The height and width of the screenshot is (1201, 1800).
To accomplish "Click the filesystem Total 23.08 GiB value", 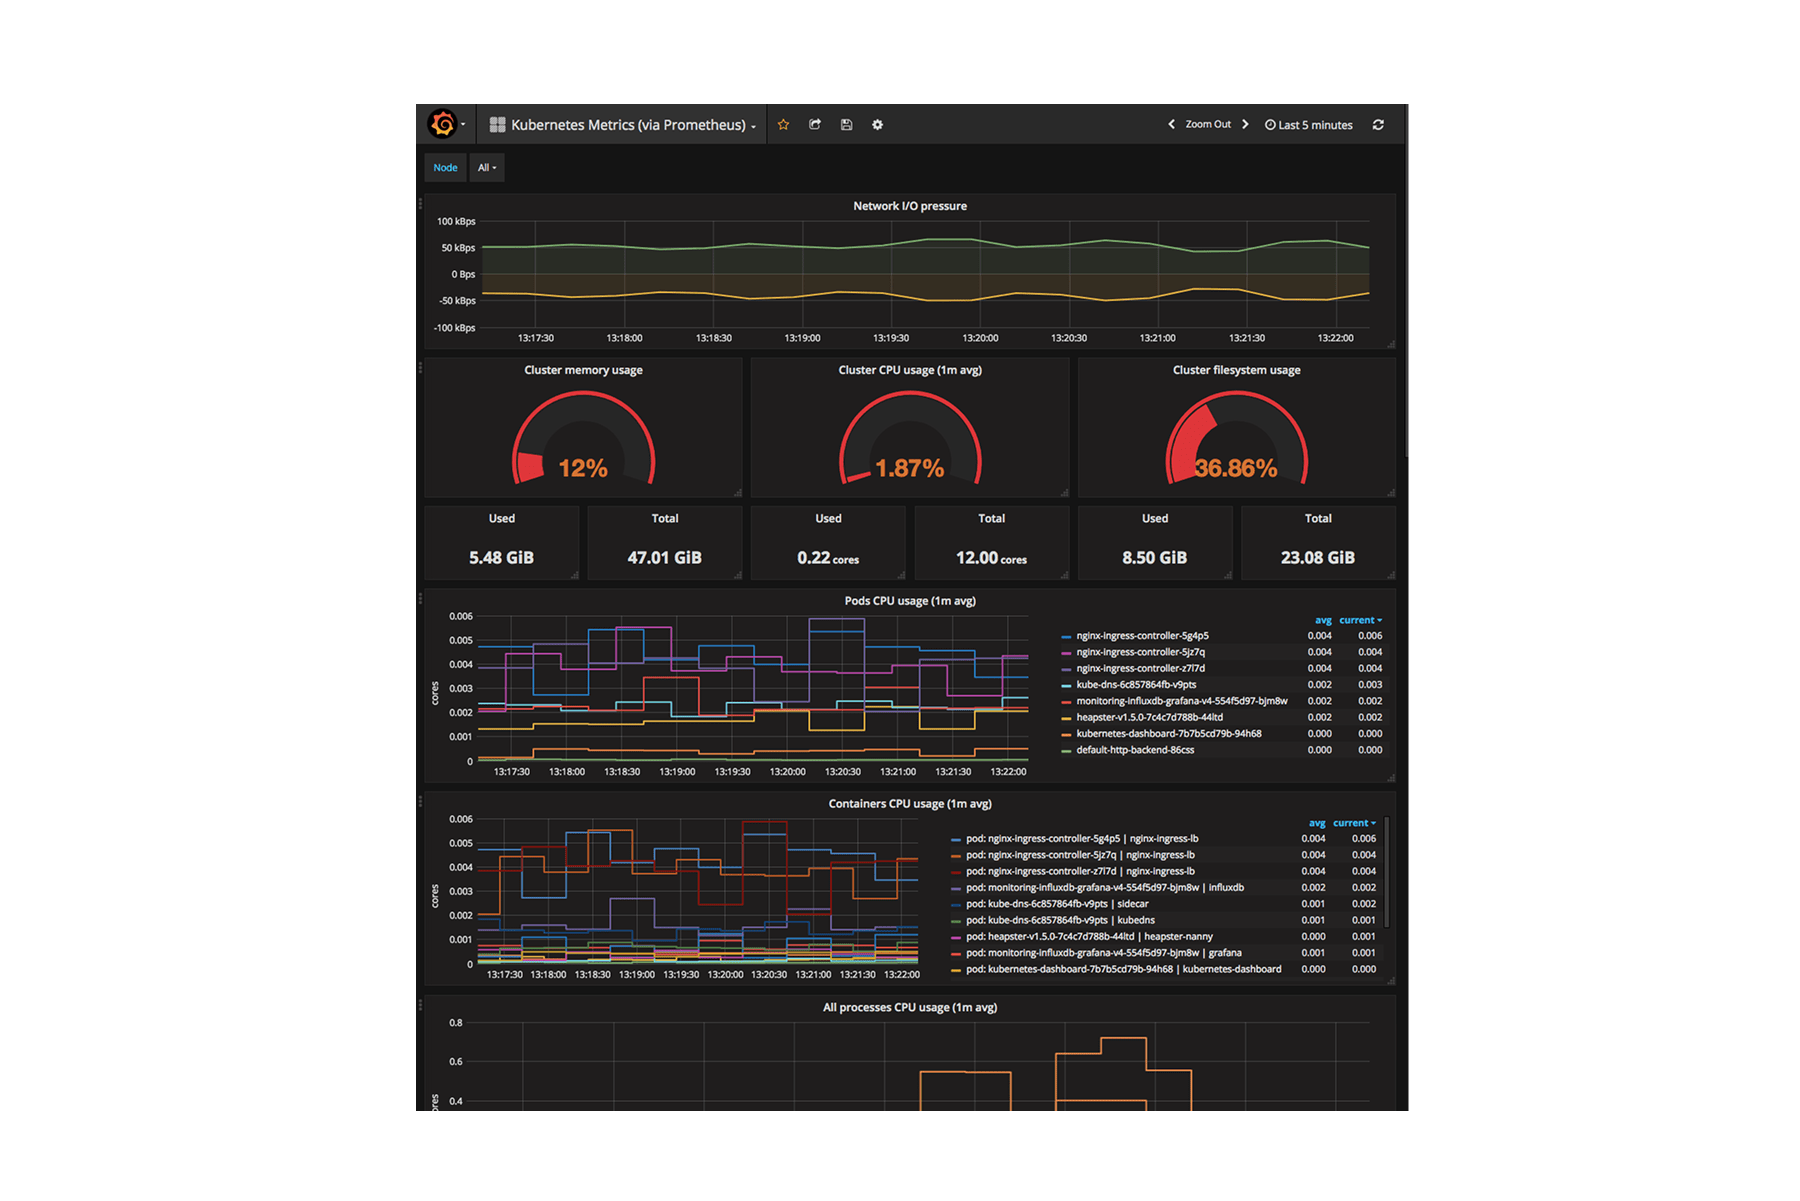I will coord(1318,558).
